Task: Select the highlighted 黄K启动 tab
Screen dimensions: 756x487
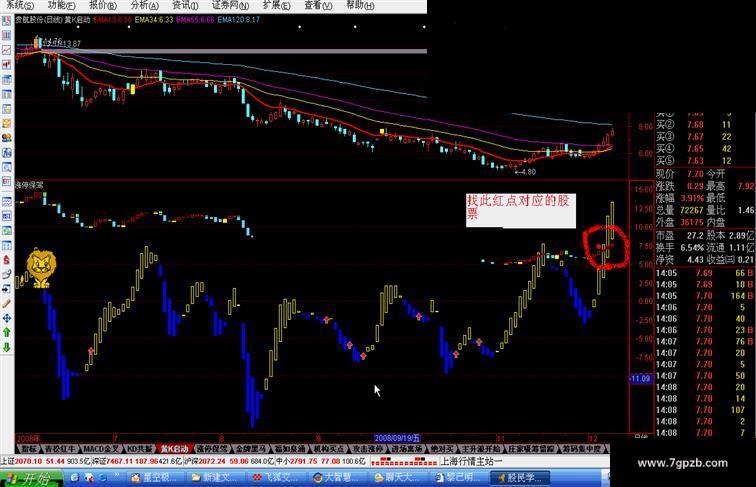Action: click(x=175, y=449)
